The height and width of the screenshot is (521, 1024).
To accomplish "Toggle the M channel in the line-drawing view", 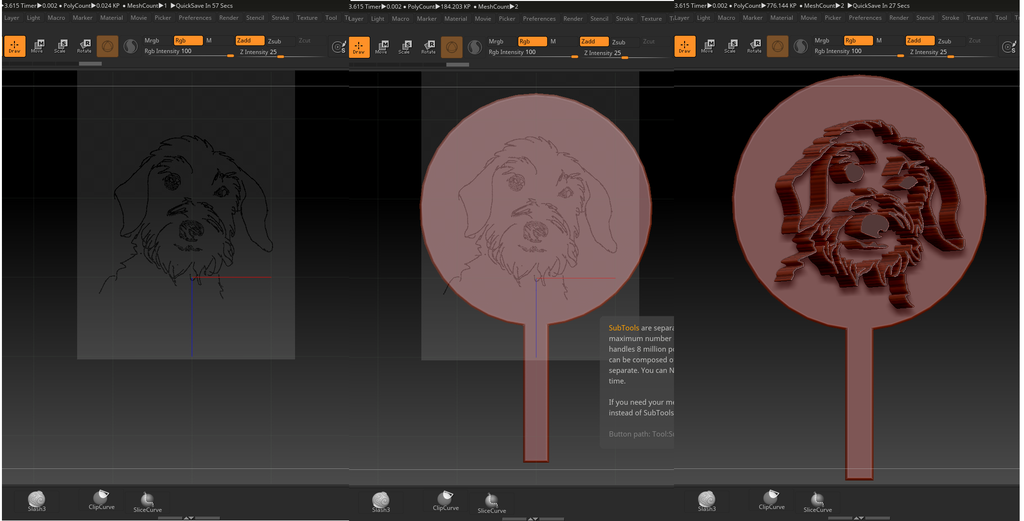I will point(209,40).
